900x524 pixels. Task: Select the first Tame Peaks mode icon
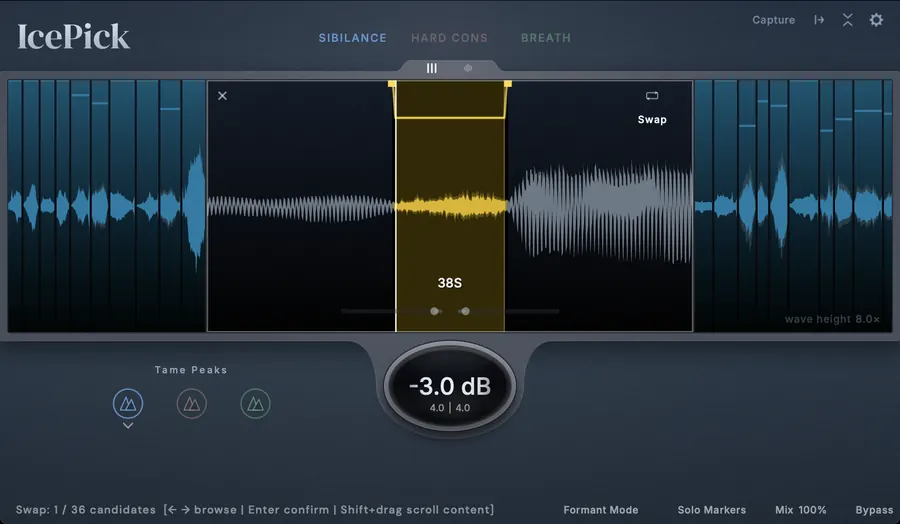pos(128,403)
